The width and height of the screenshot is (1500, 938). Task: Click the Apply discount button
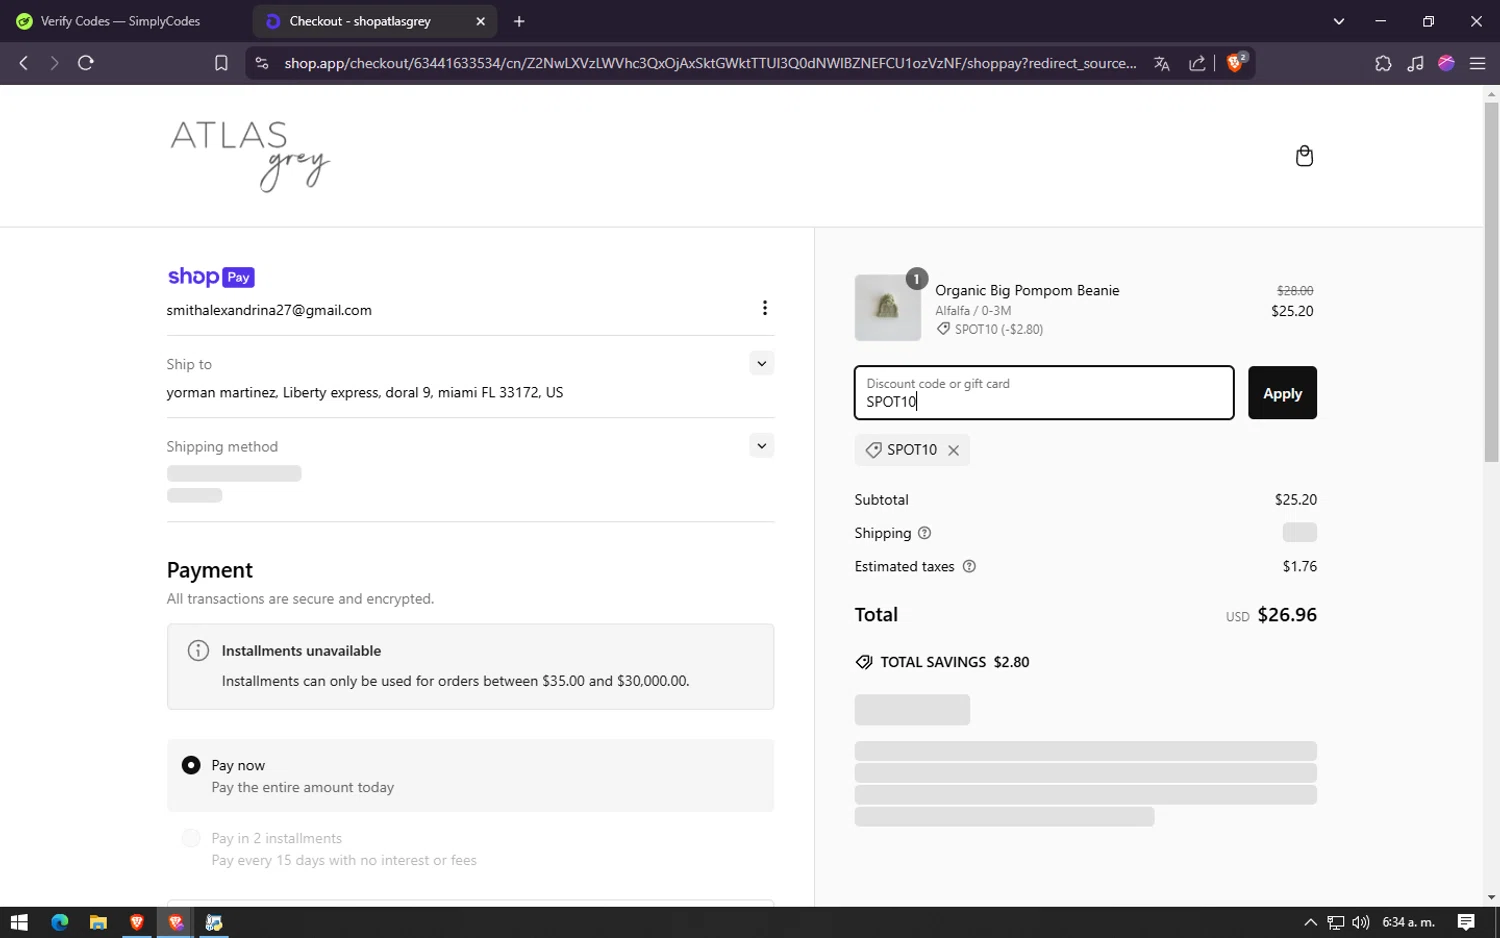coord(1282,393)
